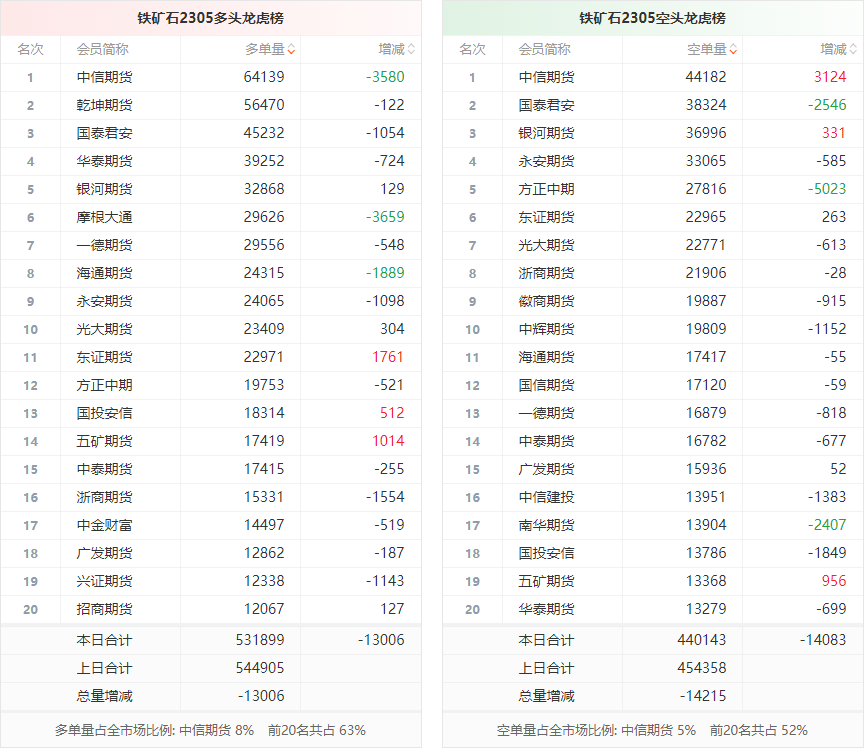
Task: Select 南华期货 in short ranking table
Action: coord(546,525)
